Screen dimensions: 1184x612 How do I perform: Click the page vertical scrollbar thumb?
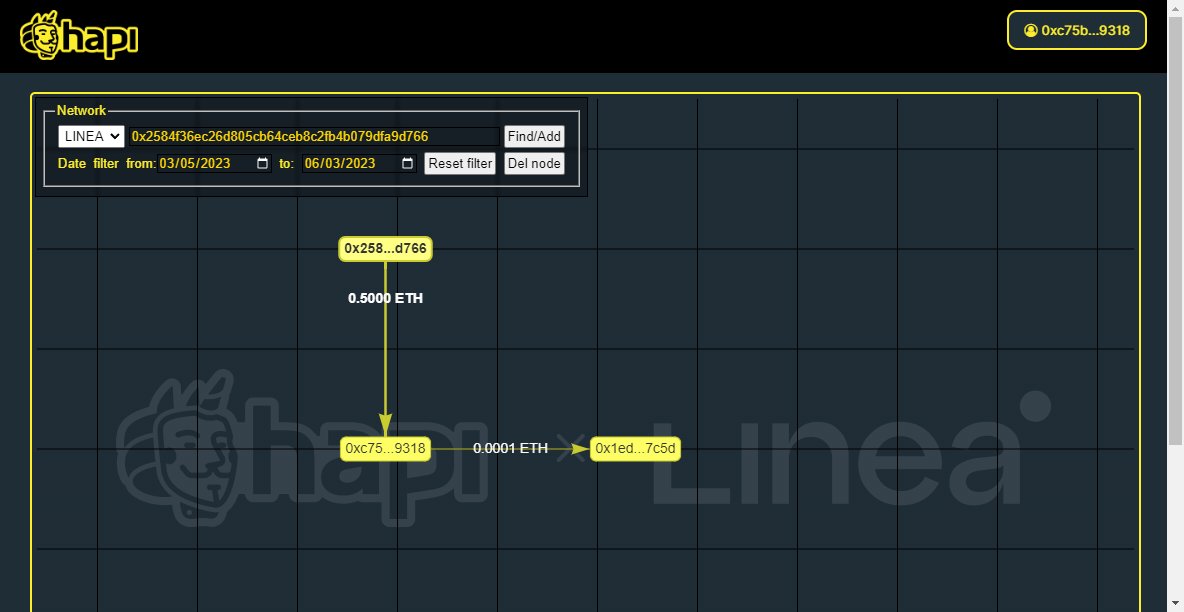point(1176,230)
